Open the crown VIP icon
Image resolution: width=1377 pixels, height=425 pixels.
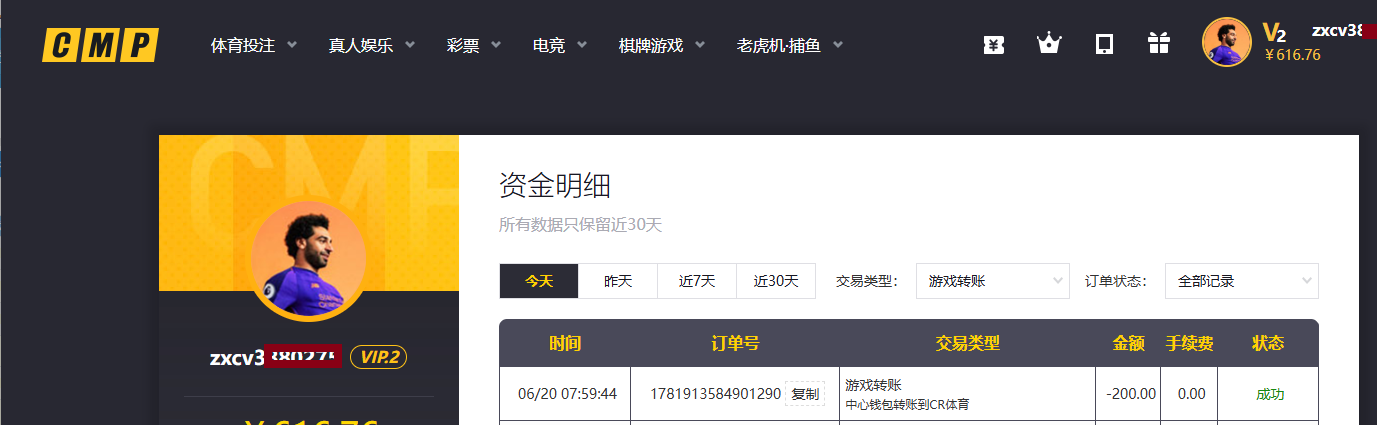point(1048,44)
